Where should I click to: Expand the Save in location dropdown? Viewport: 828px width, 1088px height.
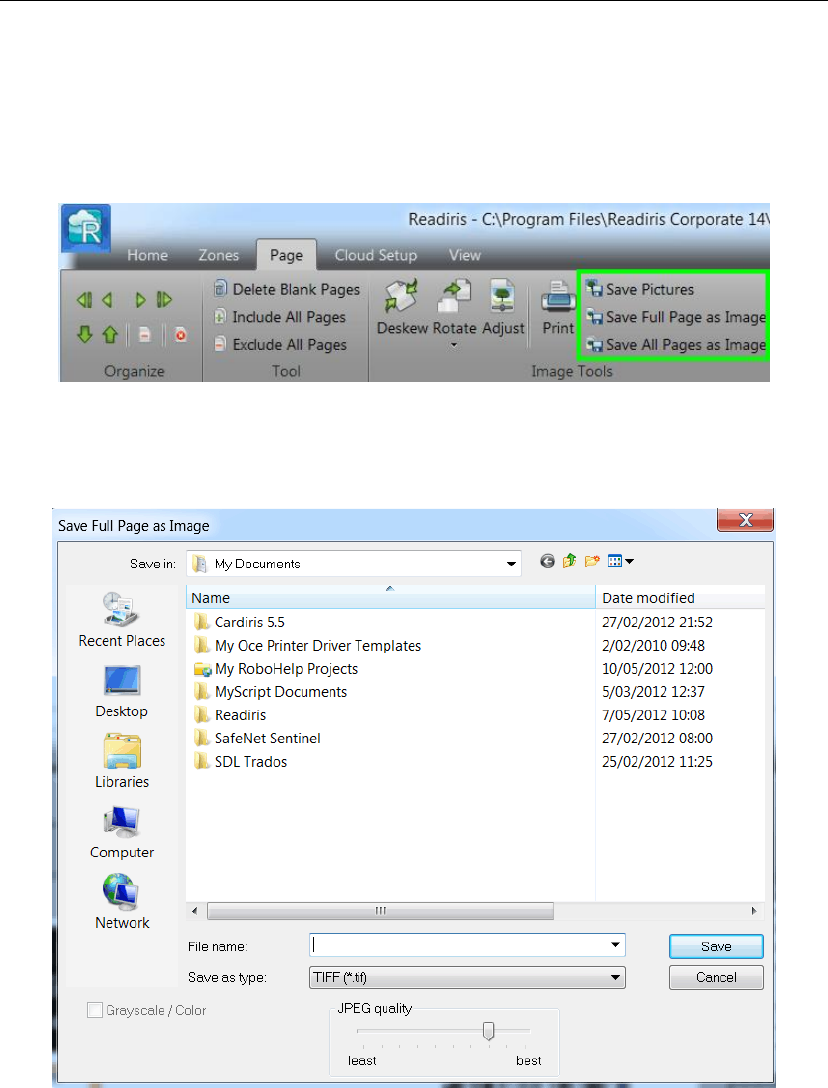512,563
